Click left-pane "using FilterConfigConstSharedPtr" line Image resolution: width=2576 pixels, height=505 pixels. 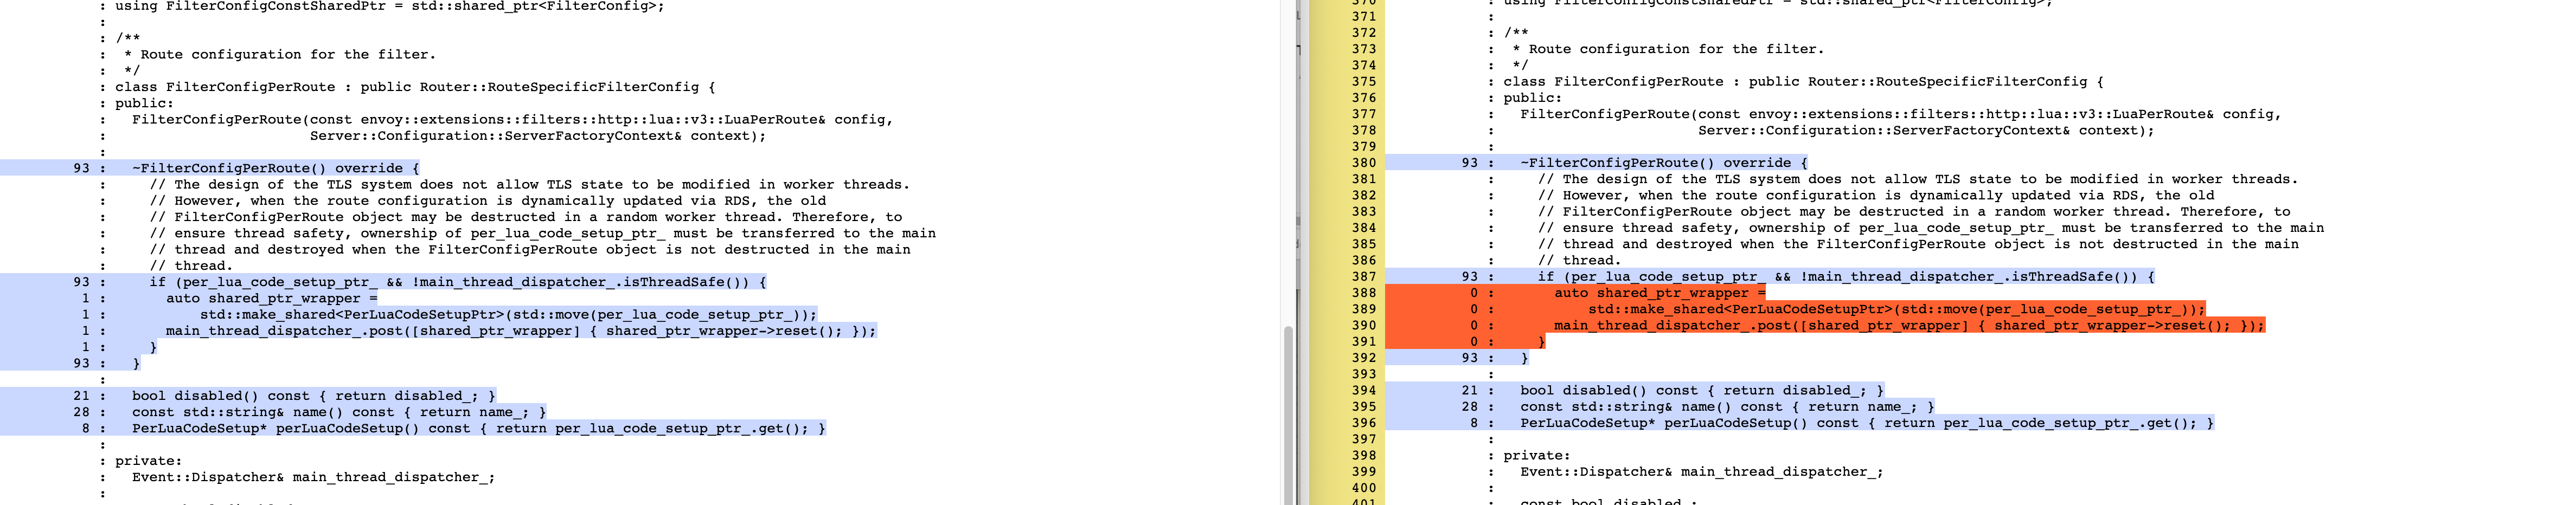click(x=389, y=6)
